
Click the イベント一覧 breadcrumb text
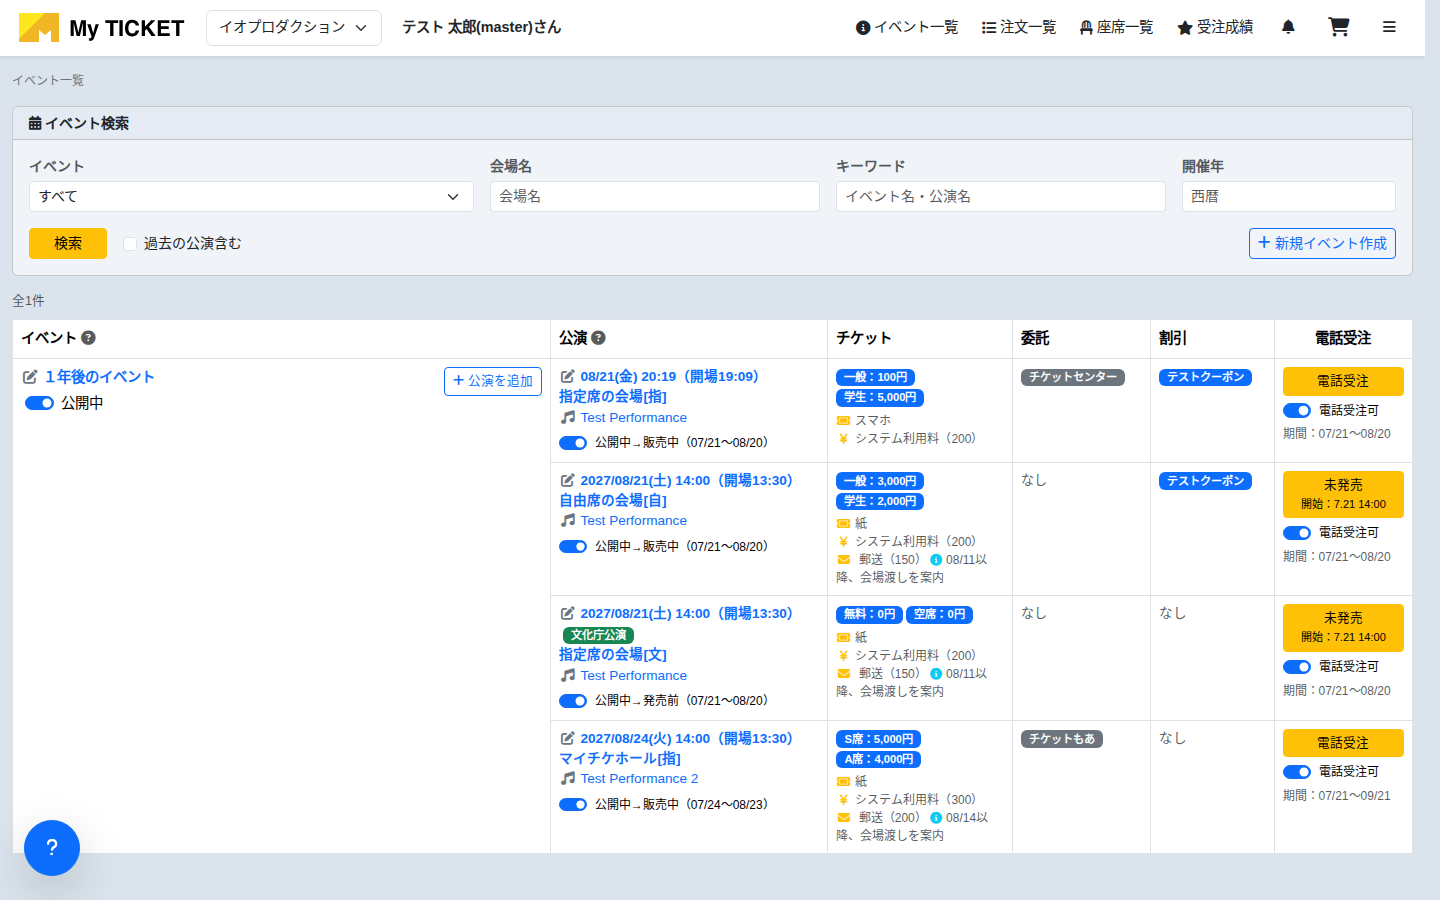tap(48, 80)
